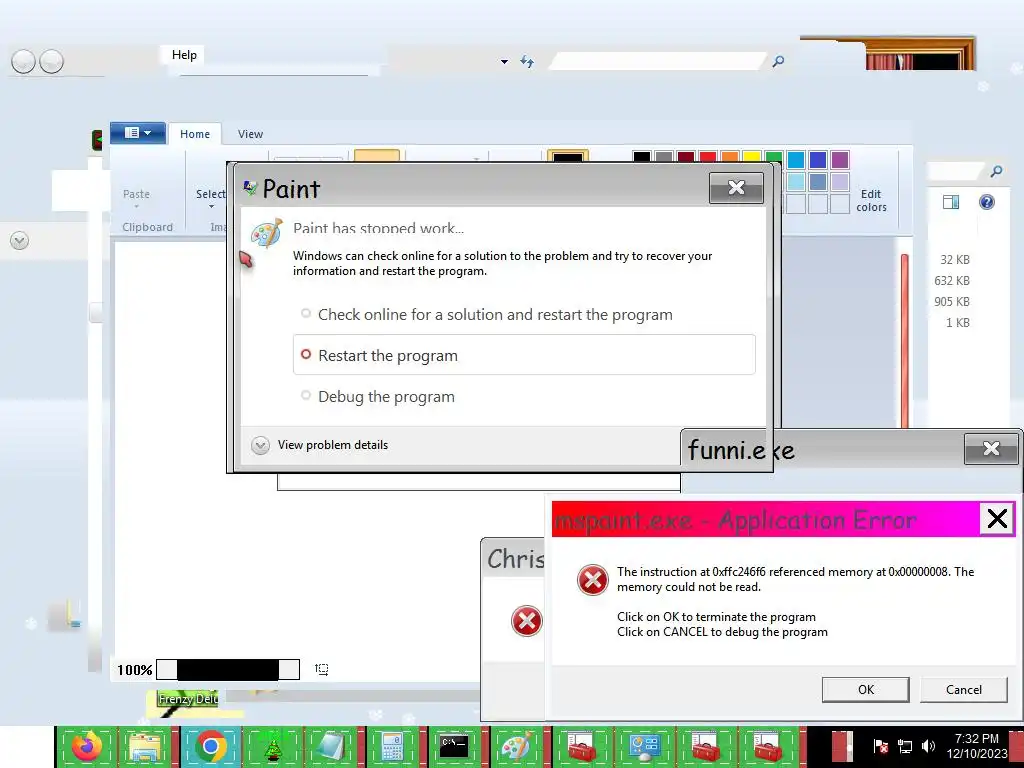Open the Control Panel taskbar icon

(x=643, y=747)
